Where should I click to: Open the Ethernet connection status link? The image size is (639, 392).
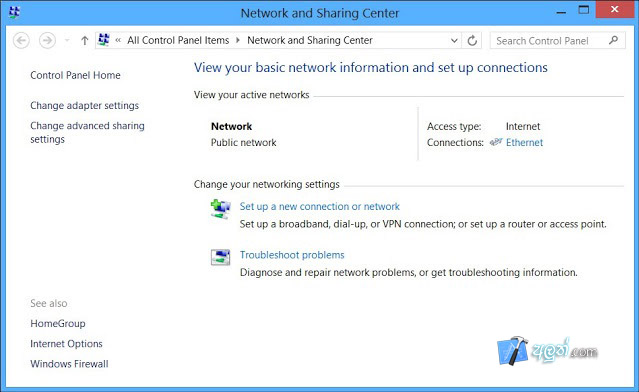[x=524, y=143]
